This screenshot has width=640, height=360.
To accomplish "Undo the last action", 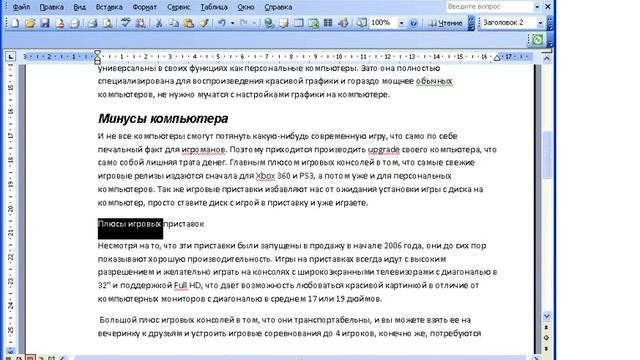I will pos(222,23).
